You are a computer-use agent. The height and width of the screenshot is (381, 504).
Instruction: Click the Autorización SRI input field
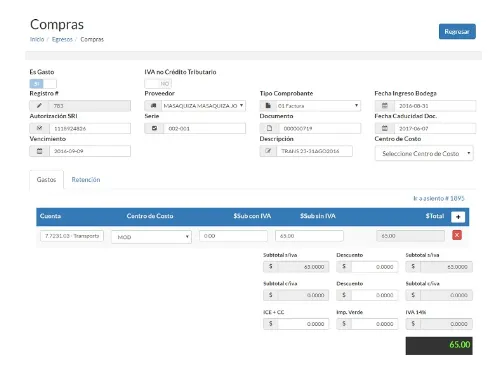tap(90, 128)
